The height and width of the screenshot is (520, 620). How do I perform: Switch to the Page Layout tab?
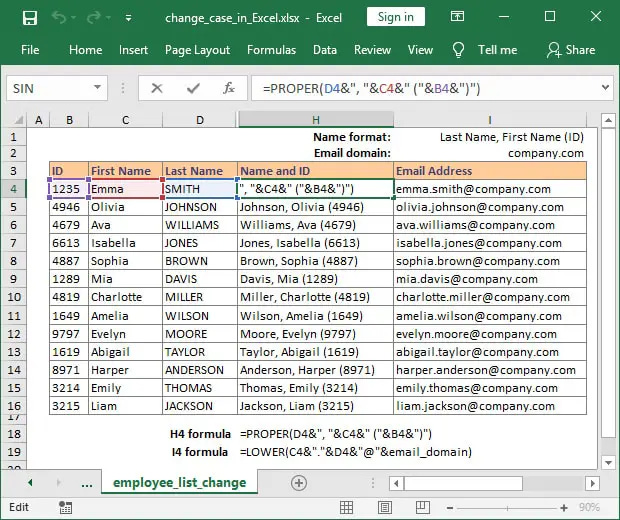point(197,50)
